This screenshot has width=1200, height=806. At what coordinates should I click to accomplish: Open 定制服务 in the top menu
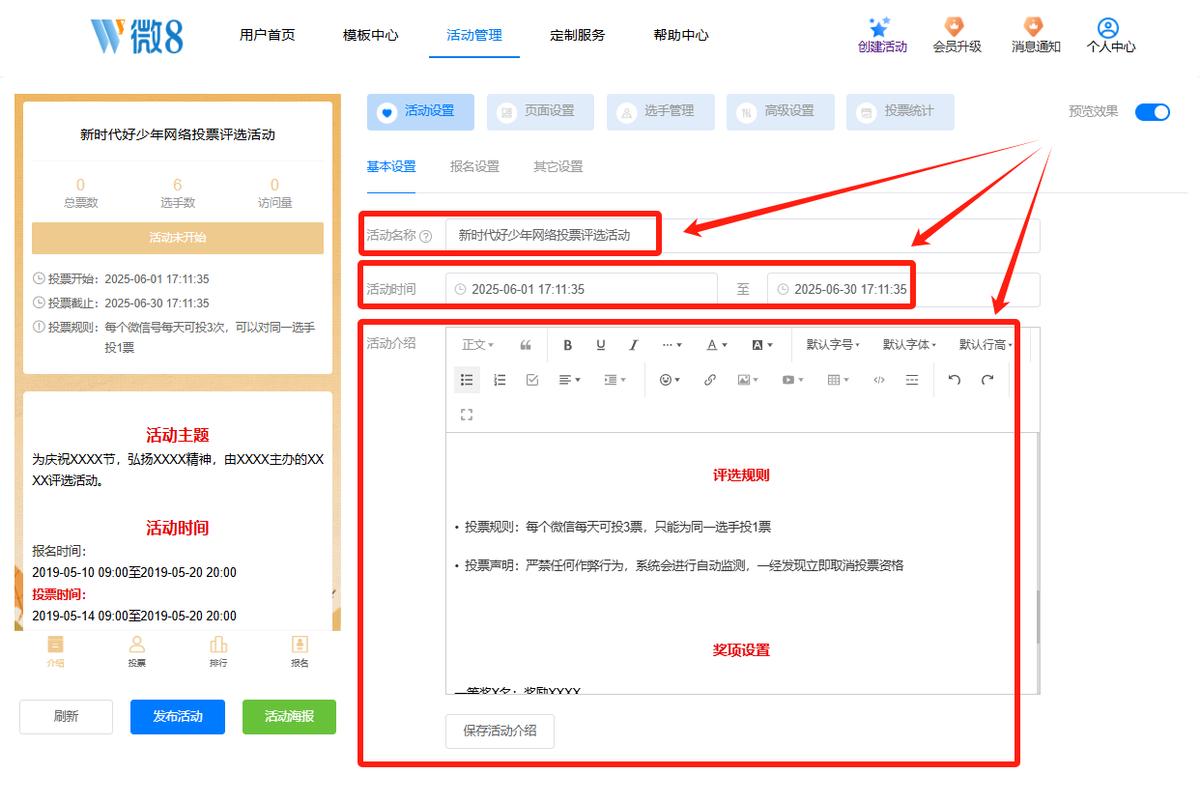click(577, 35)
